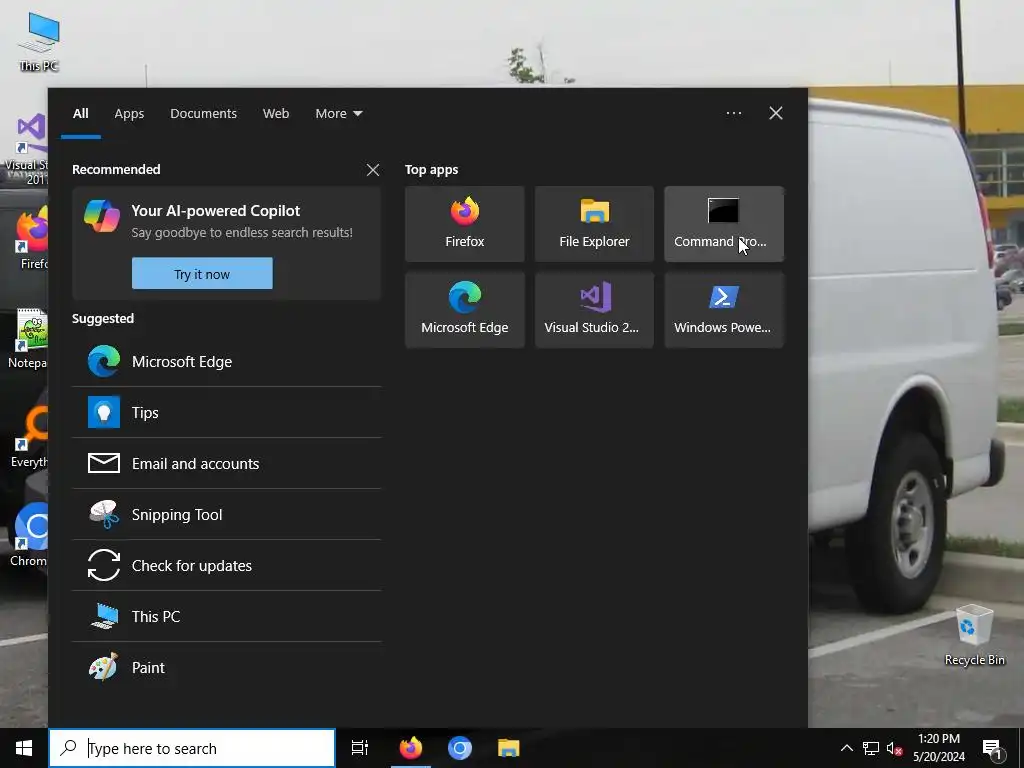Open the notification center icon

[992, 748]
